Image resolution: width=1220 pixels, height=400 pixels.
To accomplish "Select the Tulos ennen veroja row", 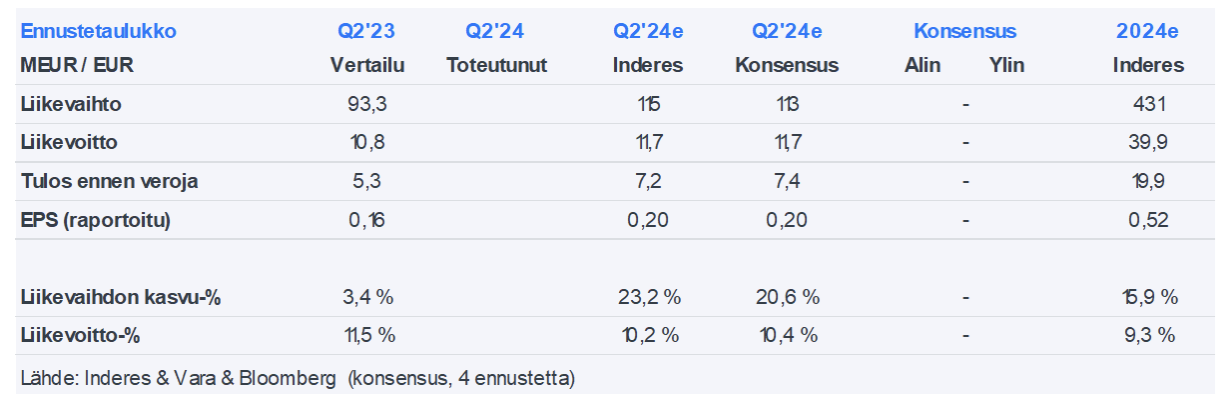I will [109, 181].
